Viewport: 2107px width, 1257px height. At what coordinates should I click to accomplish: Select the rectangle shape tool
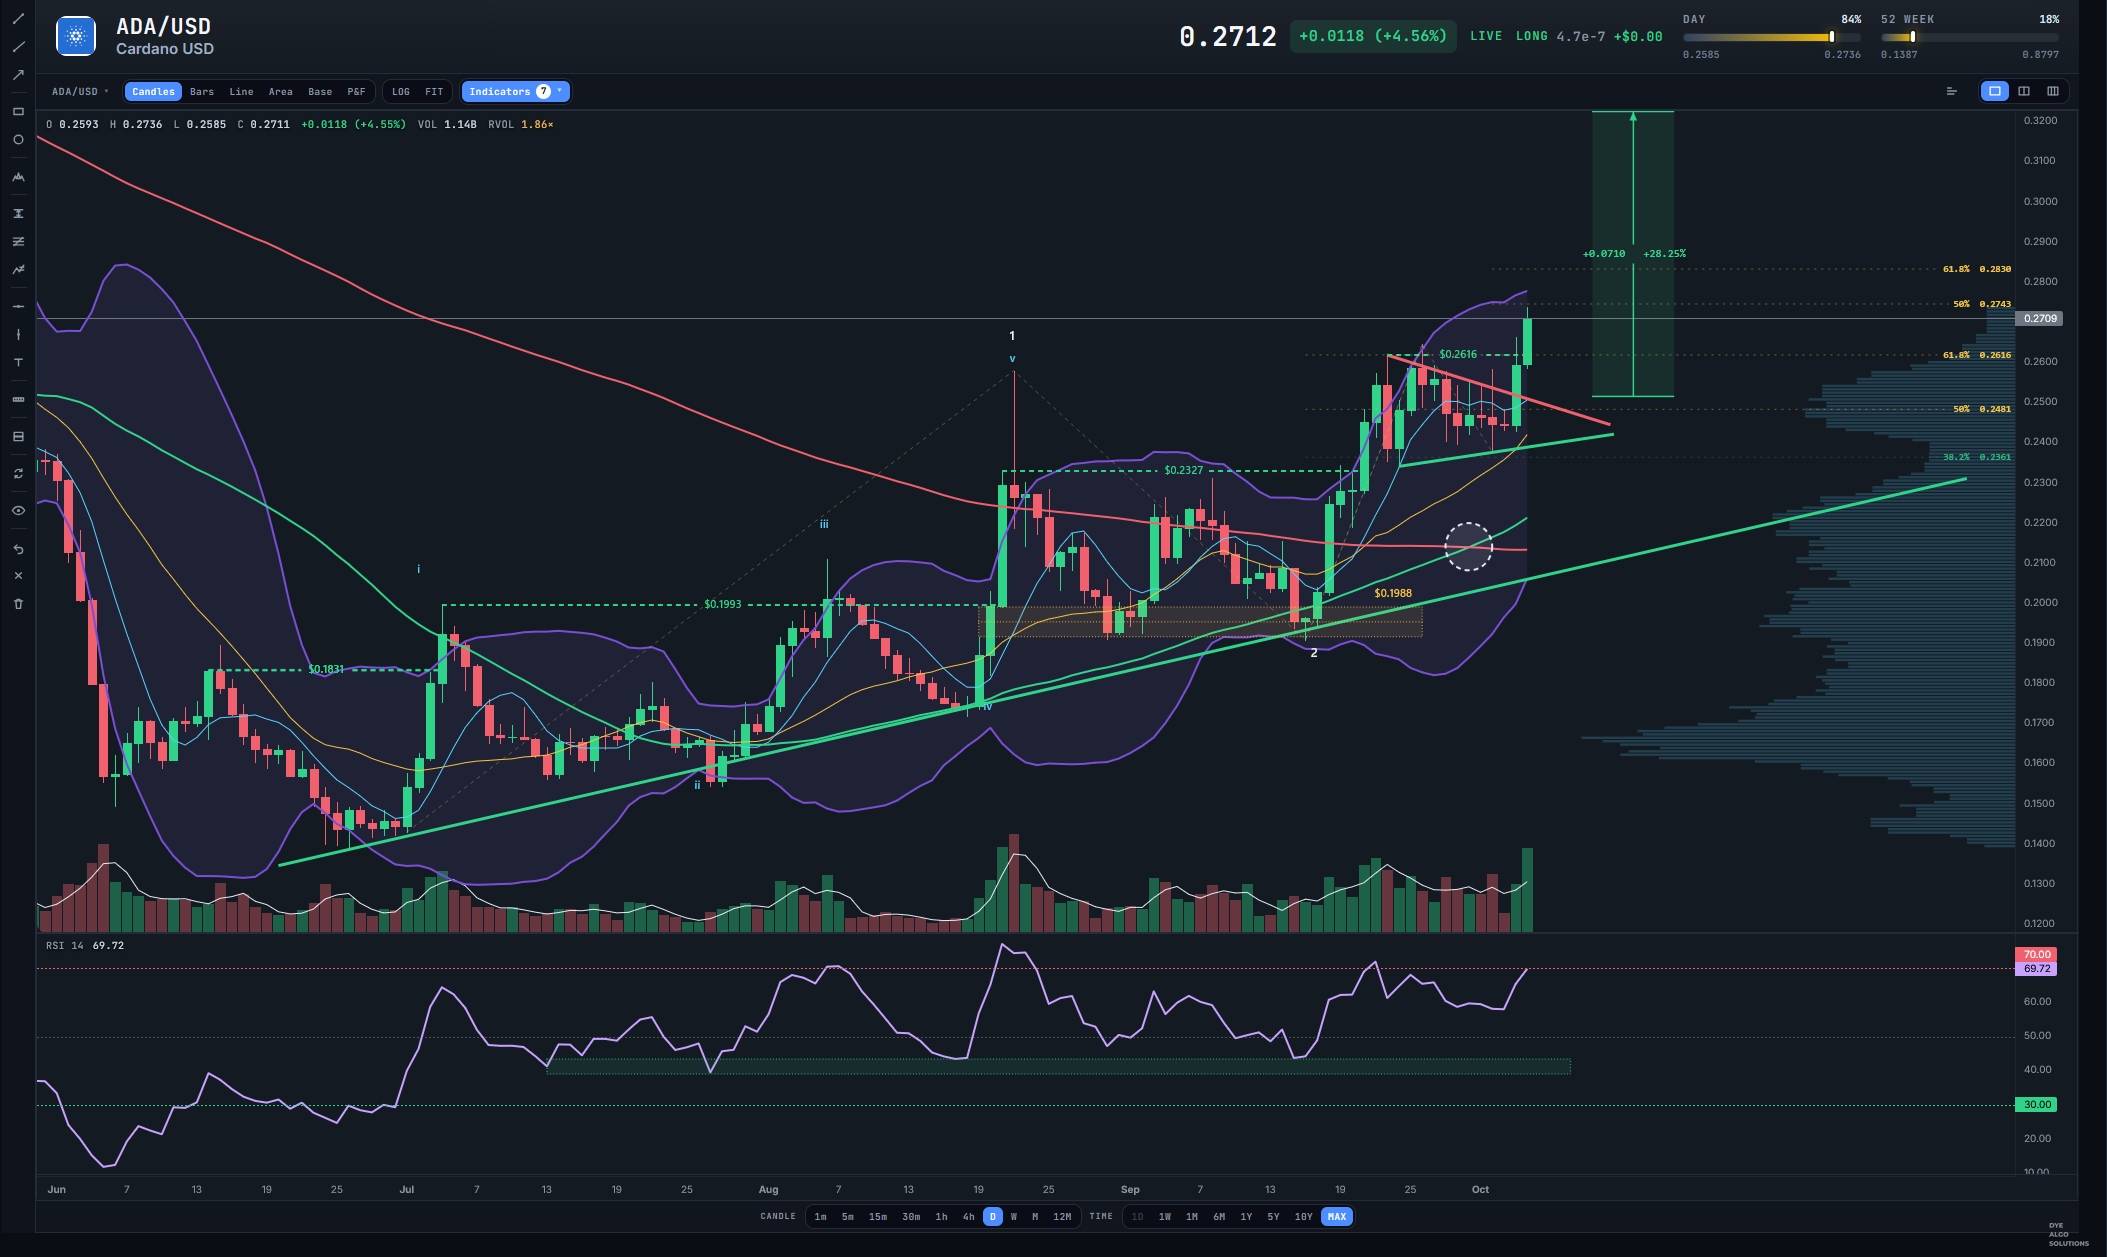[18, 112]
